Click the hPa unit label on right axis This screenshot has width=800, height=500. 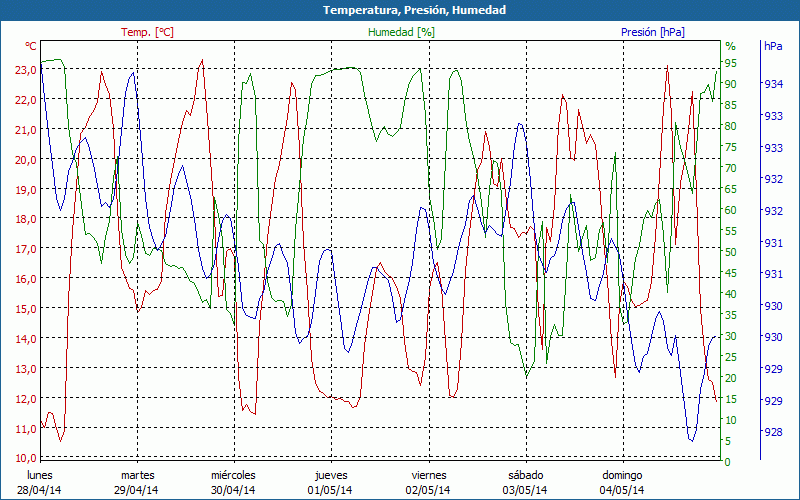pos(773,46)
